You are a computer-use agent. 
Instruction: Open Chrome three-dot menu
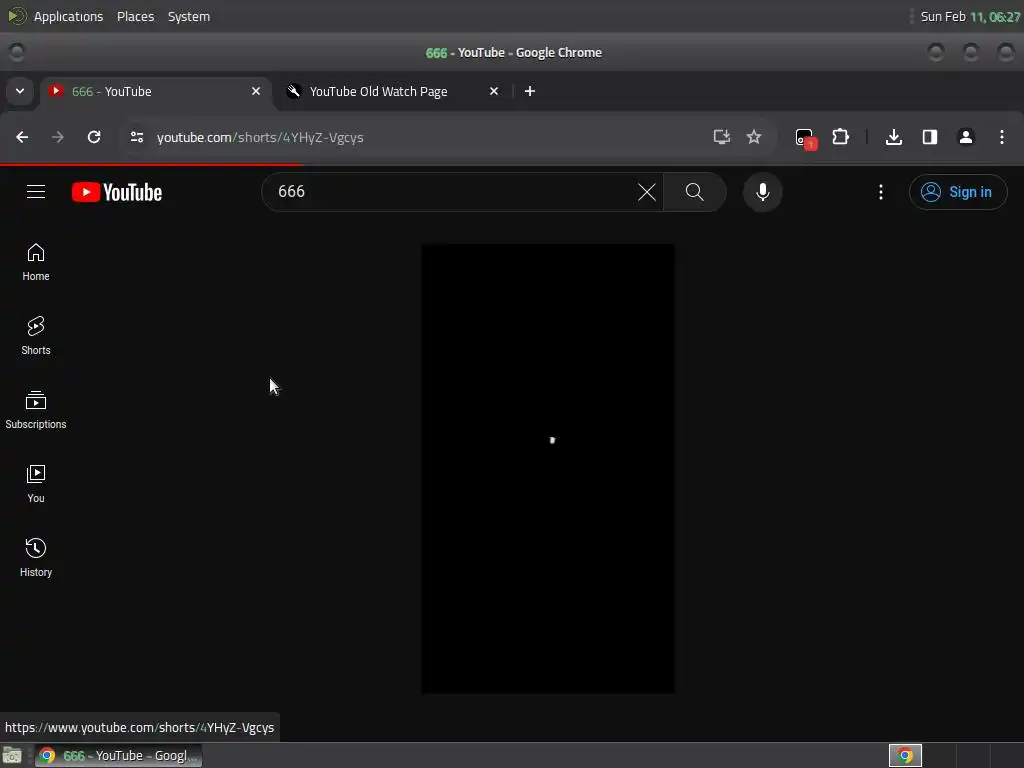point(1001,137)
